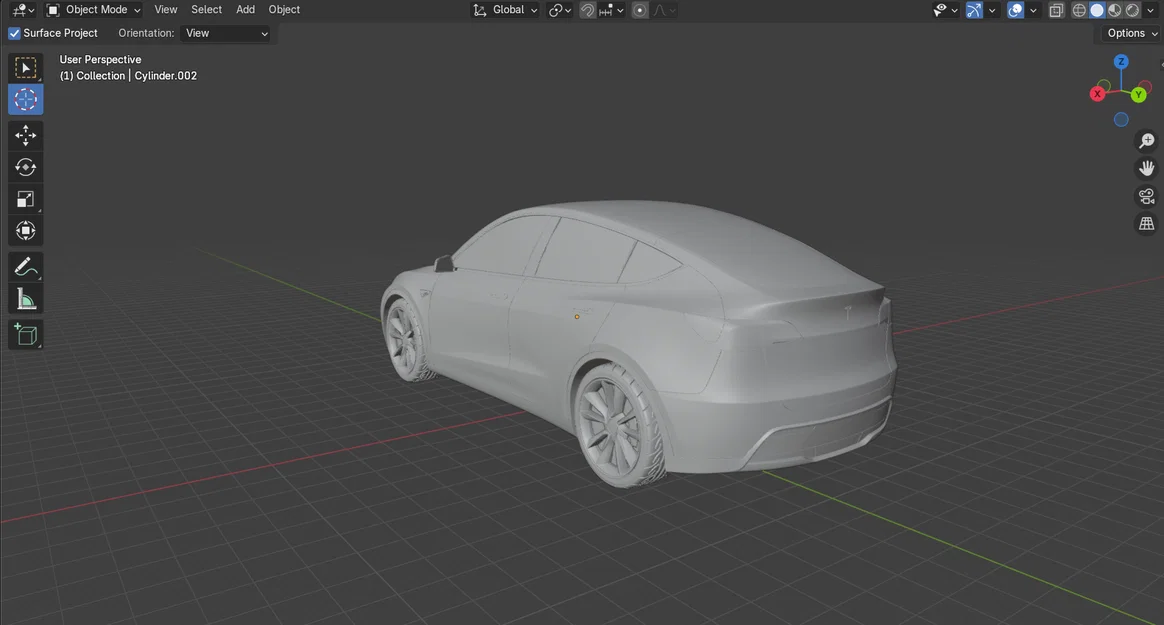The height and width of the screenshot is (625, 1164).
Task: Select the Rotate tool
Action: (x=25, y=167)
